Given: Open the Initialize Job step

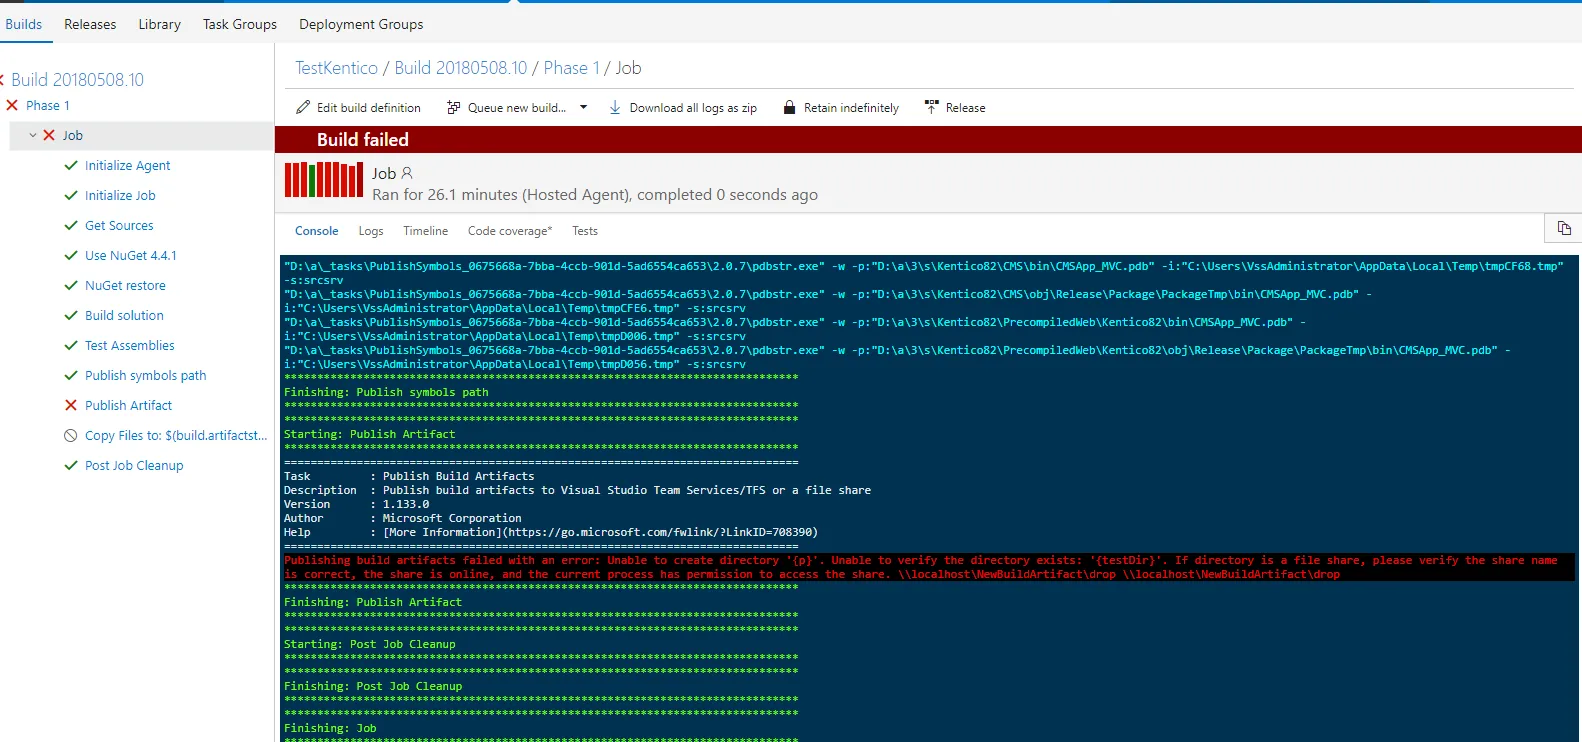Looking at the screenshot, I should coord(120,195).
